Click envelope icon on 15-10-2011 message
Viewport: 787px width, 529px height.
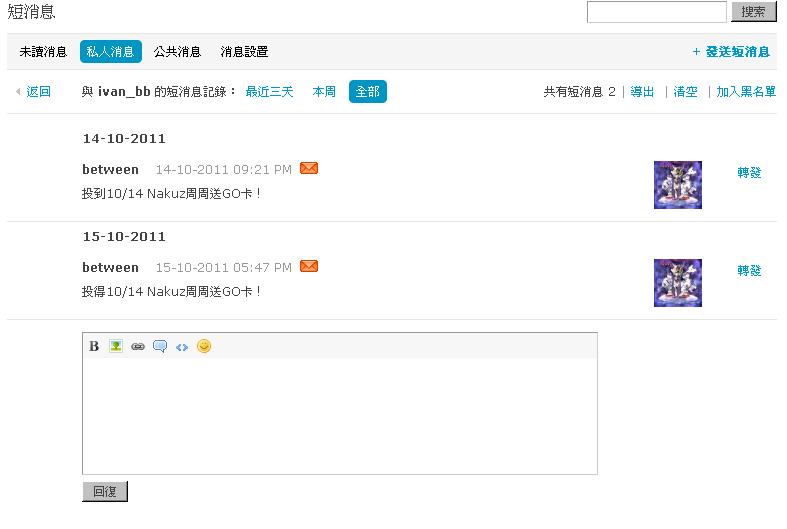309,266
